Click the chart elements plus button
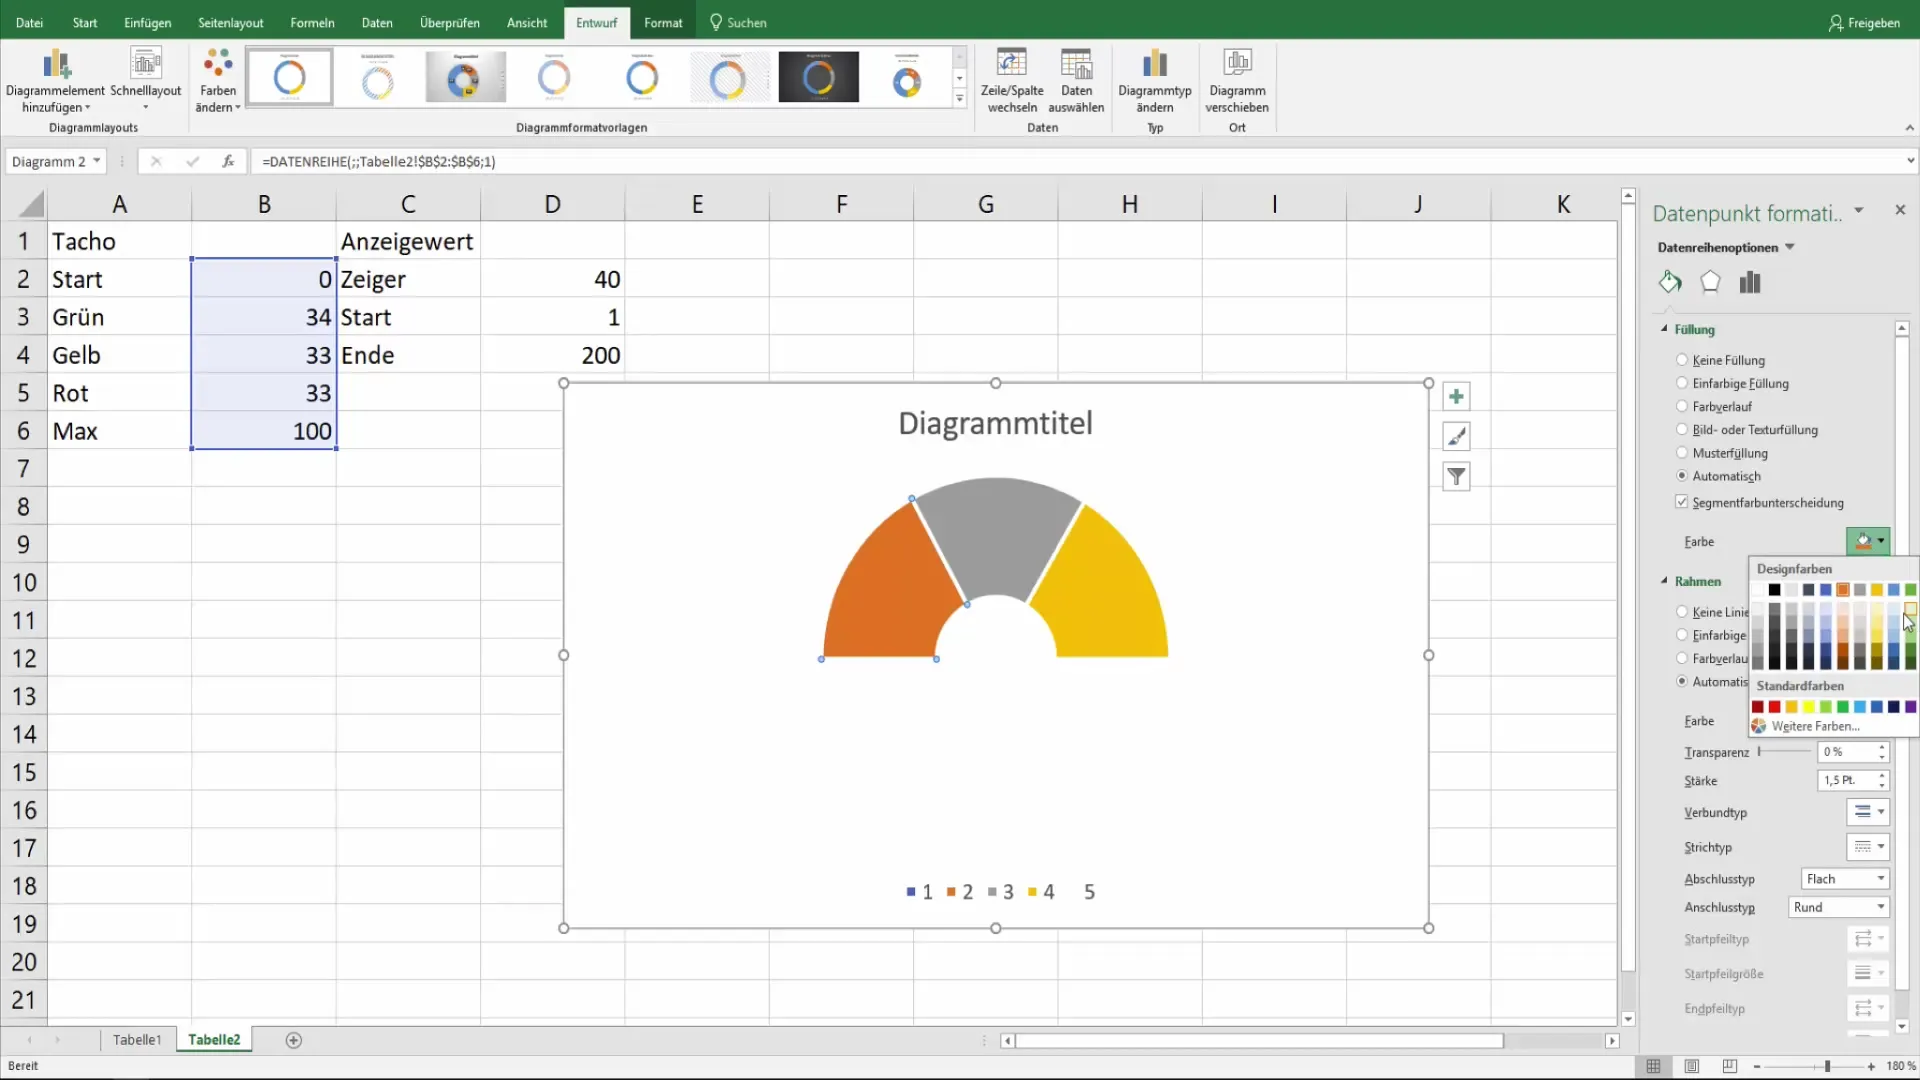 click(x=1456, y=397)
